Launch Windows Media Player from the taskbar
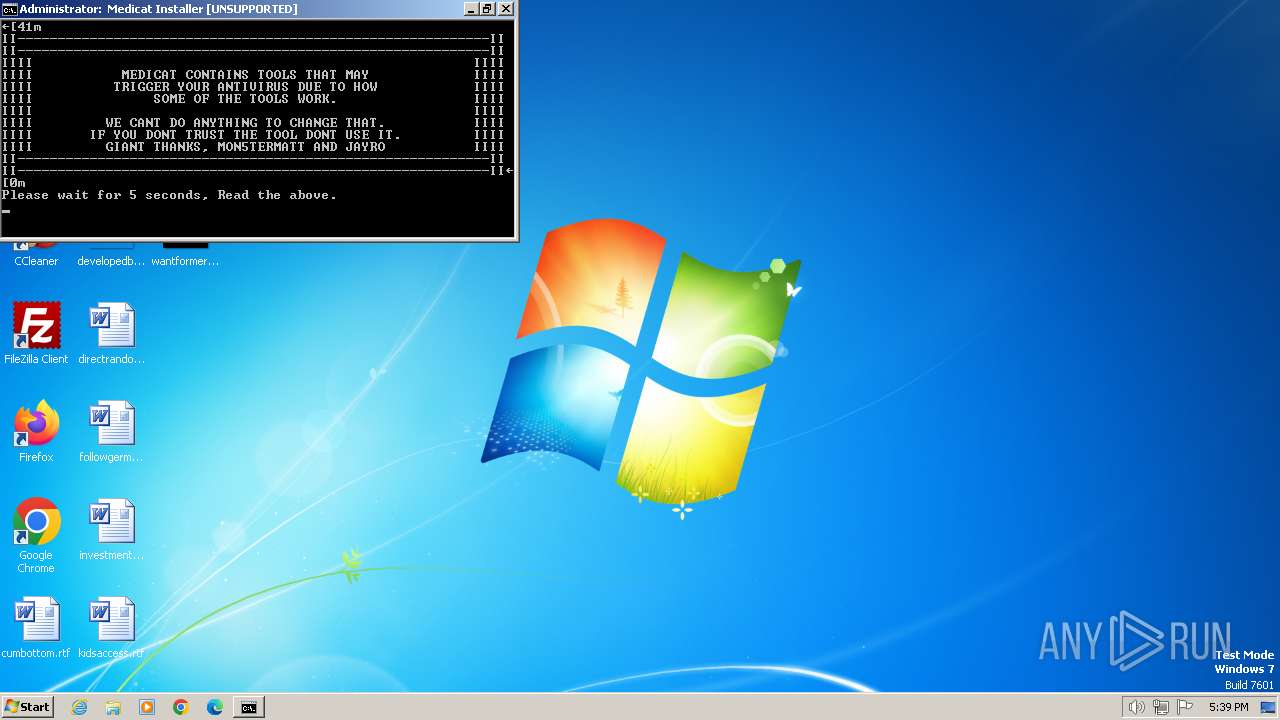The height and width of the screenshot is (720, 1280). 147,707
